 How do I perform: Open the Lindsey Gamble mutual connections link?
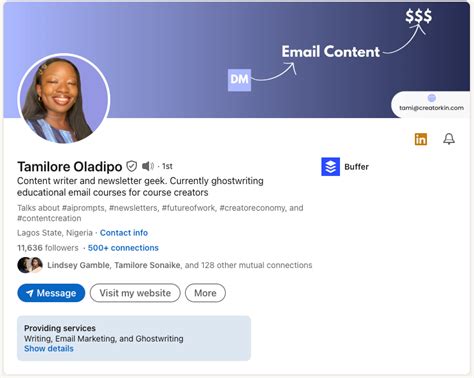pos(180,265)
